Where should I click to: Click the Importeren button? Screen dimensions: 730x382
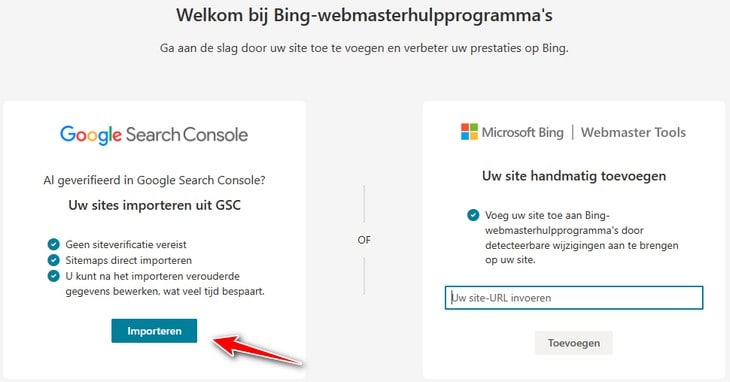[154, 331]
